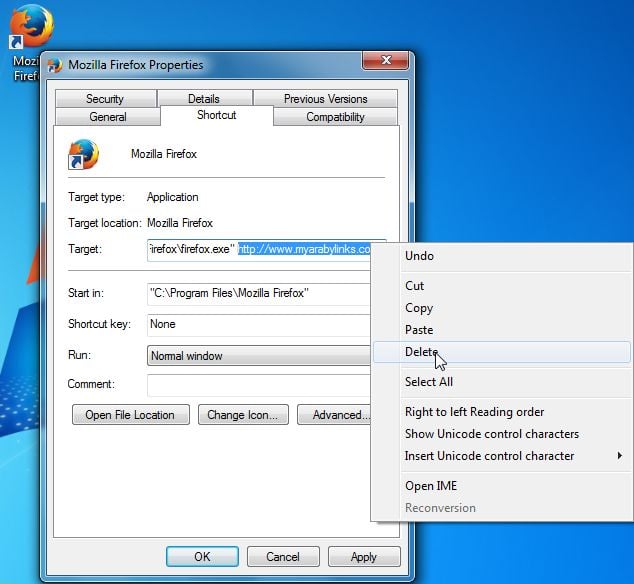This screenshot has height=584, width=634.
Task: Click the Advanced button
Action: [x=334, y=415]
